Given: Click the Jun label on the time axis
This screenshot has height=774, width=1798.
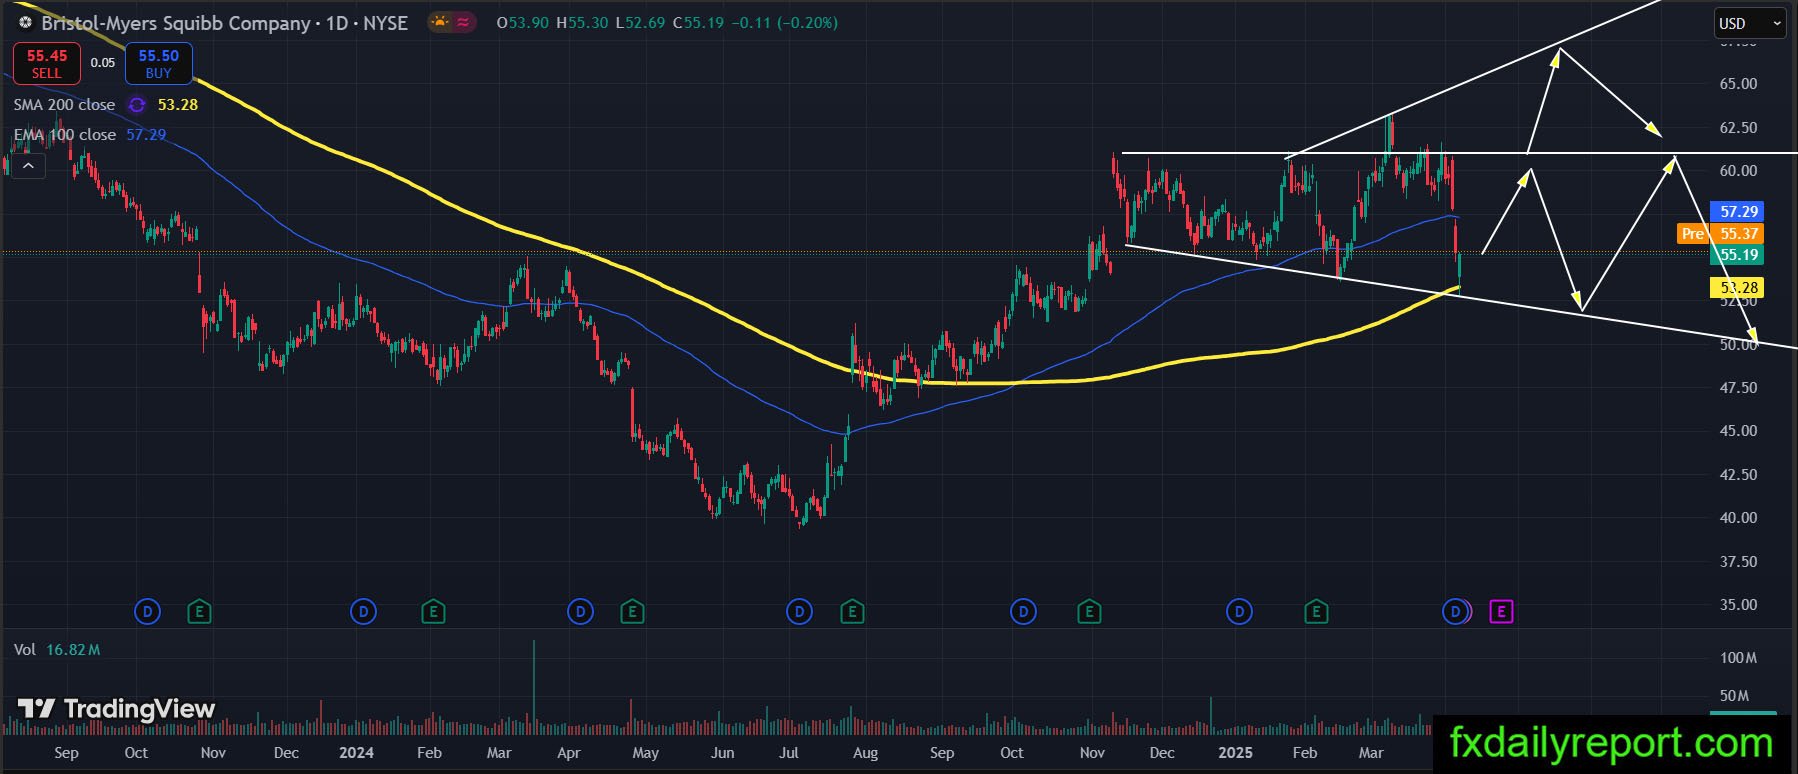Looking at the screenshot, I should [x=722, y=753].
